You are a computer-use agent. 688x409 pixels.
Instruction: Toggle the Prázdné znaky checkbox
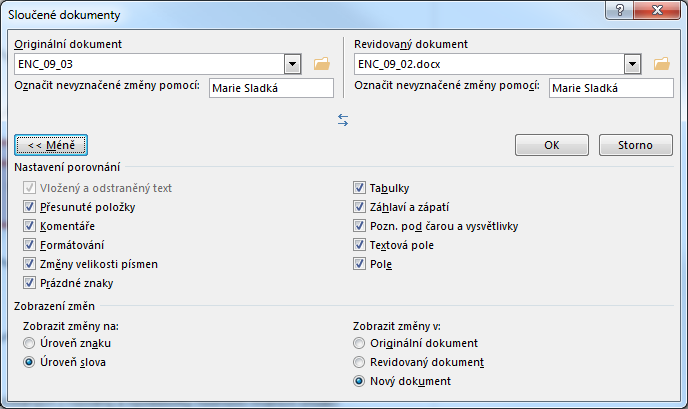click(x=29, y=283)
